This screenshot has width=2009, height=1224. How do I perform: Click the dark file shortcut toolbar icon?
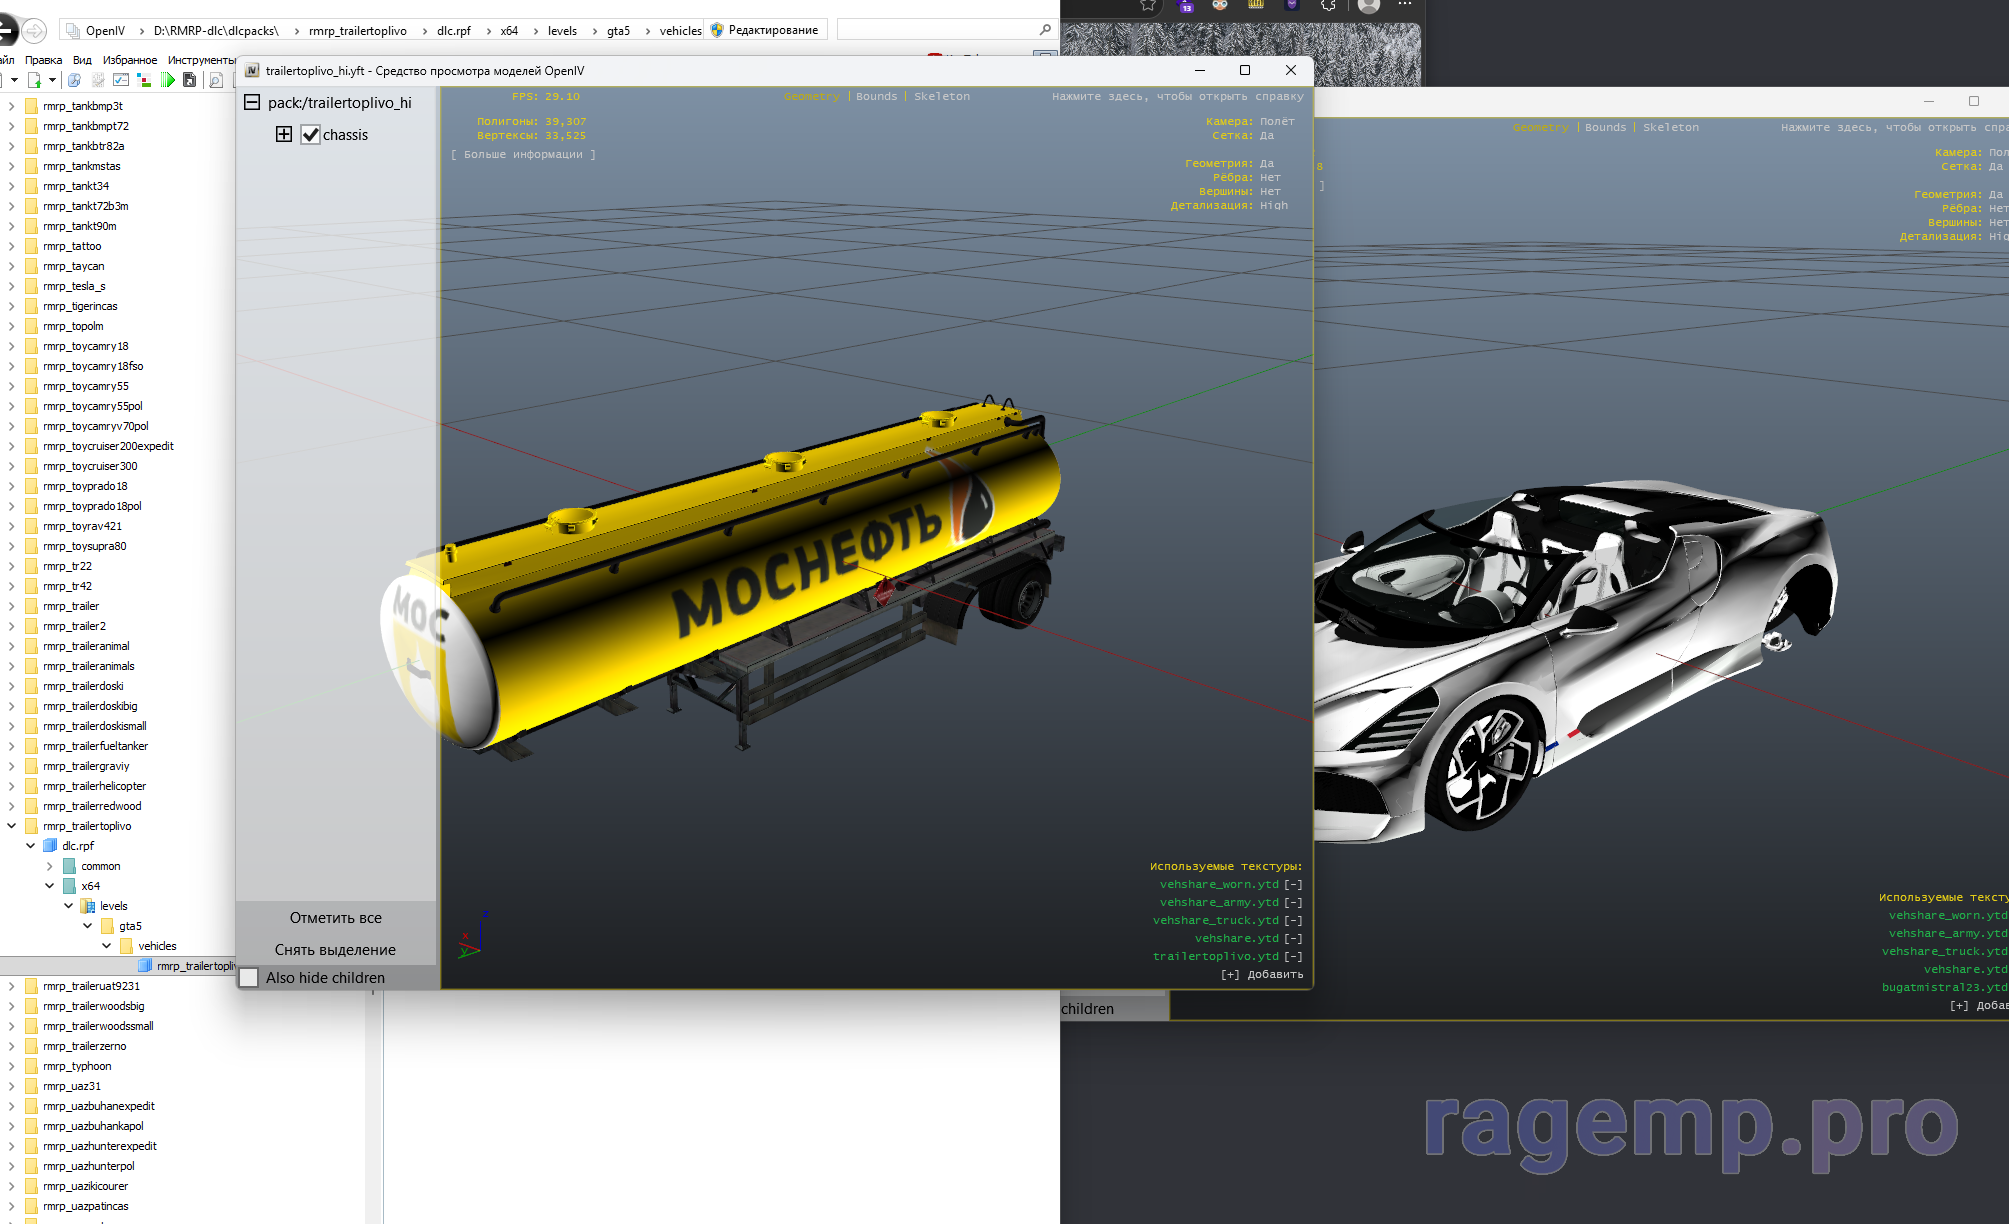tap(190, 80)
